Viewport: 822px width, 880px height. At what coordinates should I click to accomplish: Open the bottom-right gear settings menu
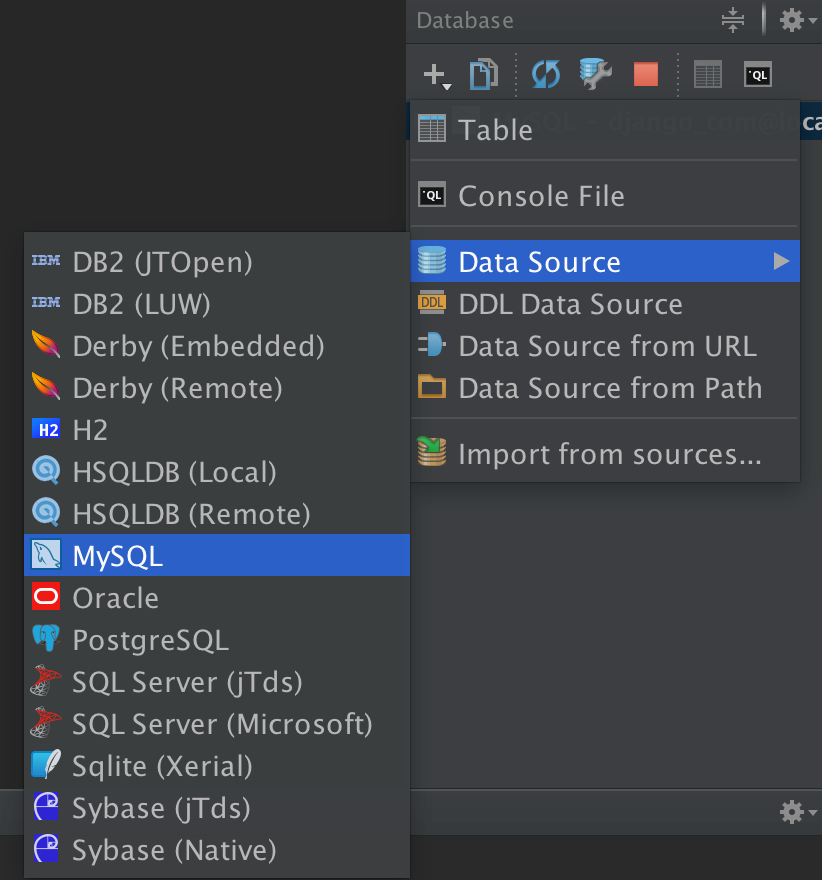pyautogui.click(x=797, y=812)
